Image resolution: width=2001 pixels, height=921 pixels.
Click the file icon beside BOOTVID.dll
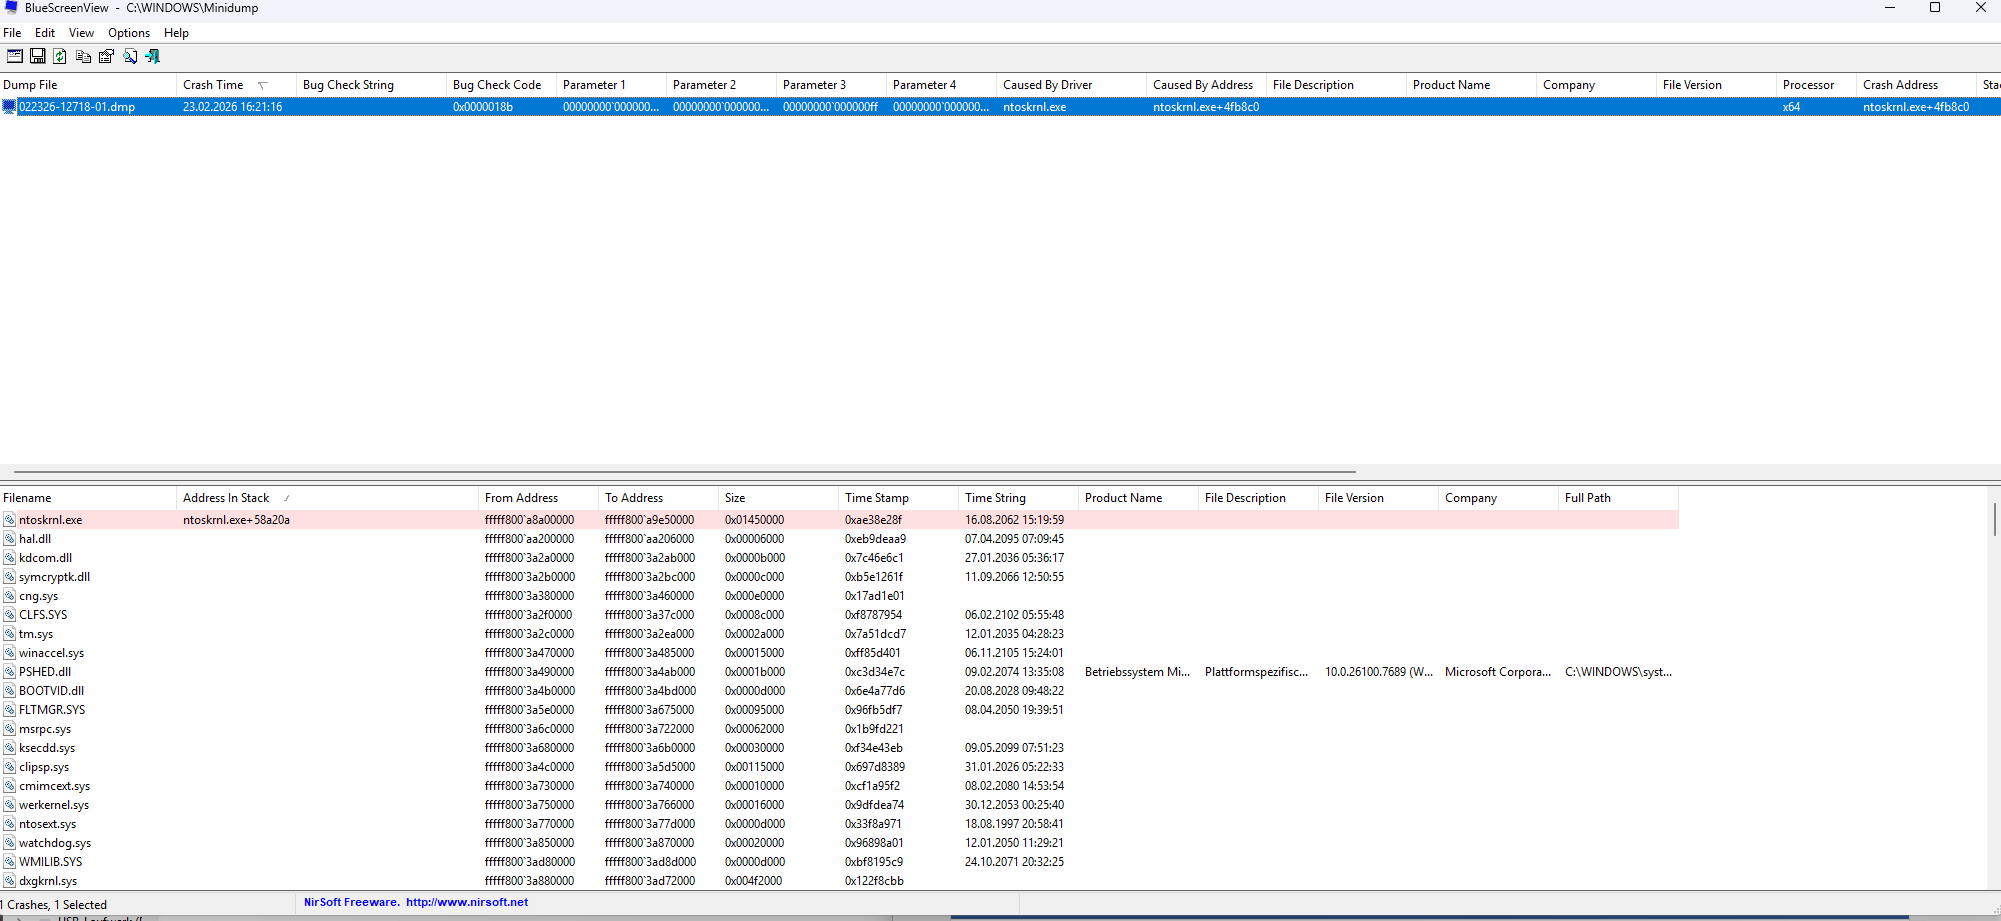click(9, 691)
